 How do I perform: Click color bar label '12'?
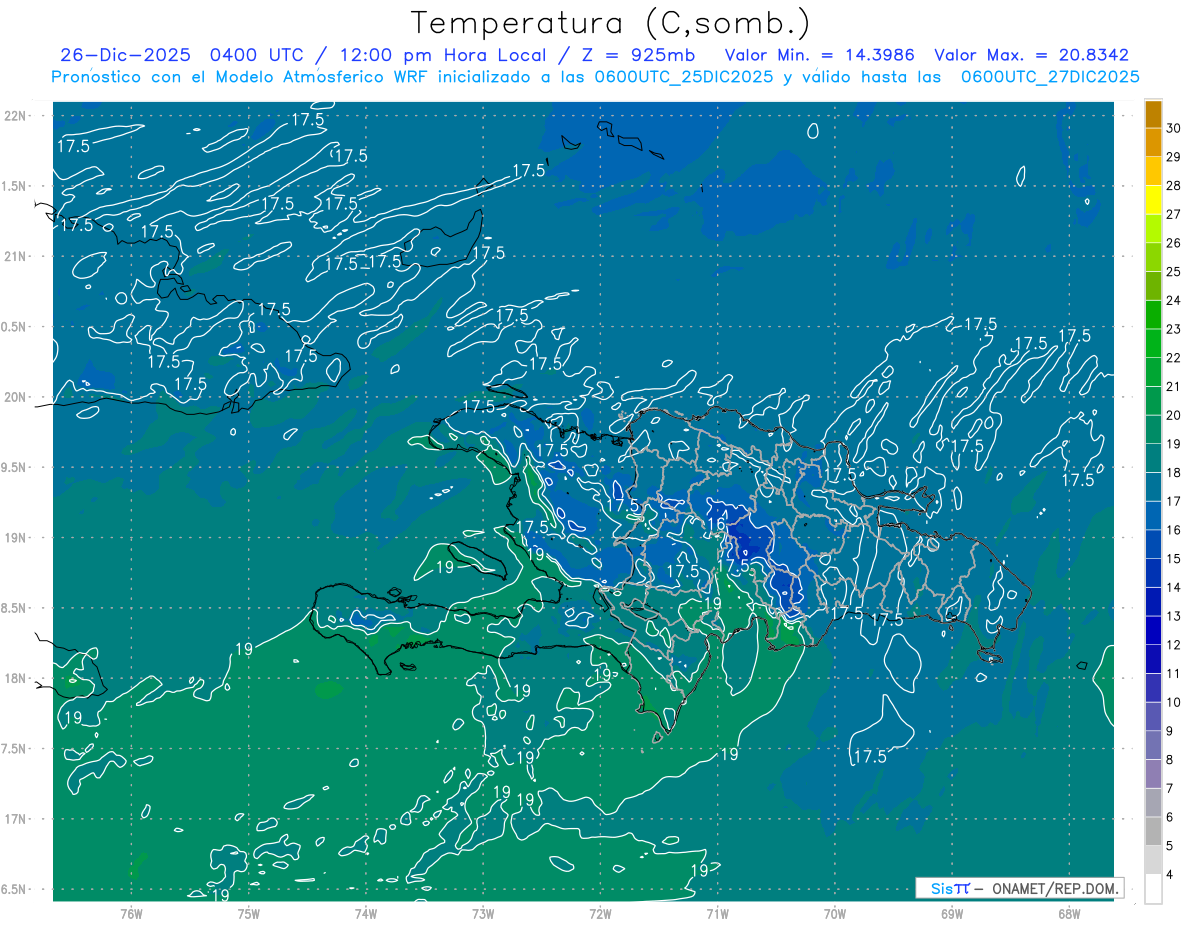click(x=1174, y=645)
